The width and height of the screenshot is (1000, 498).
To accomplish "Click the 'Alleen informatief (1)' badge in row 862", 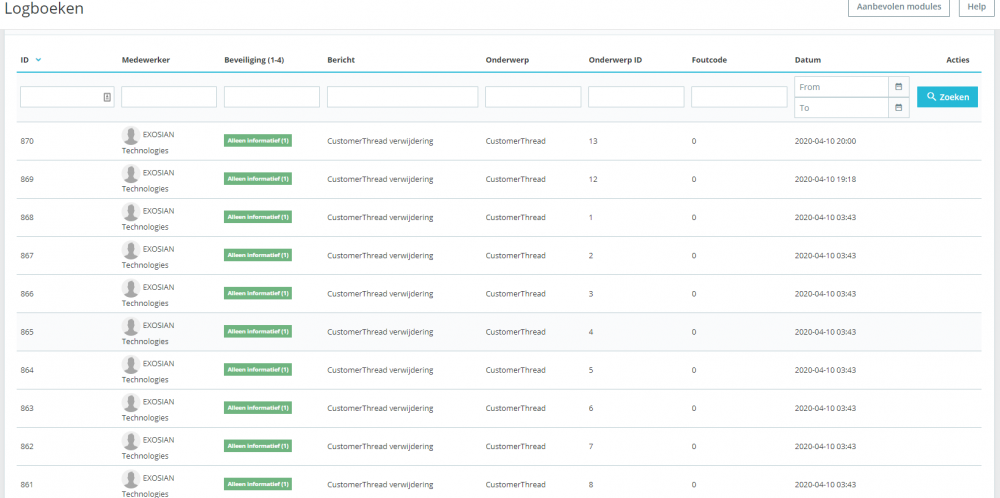I will [x=257, y=446].
